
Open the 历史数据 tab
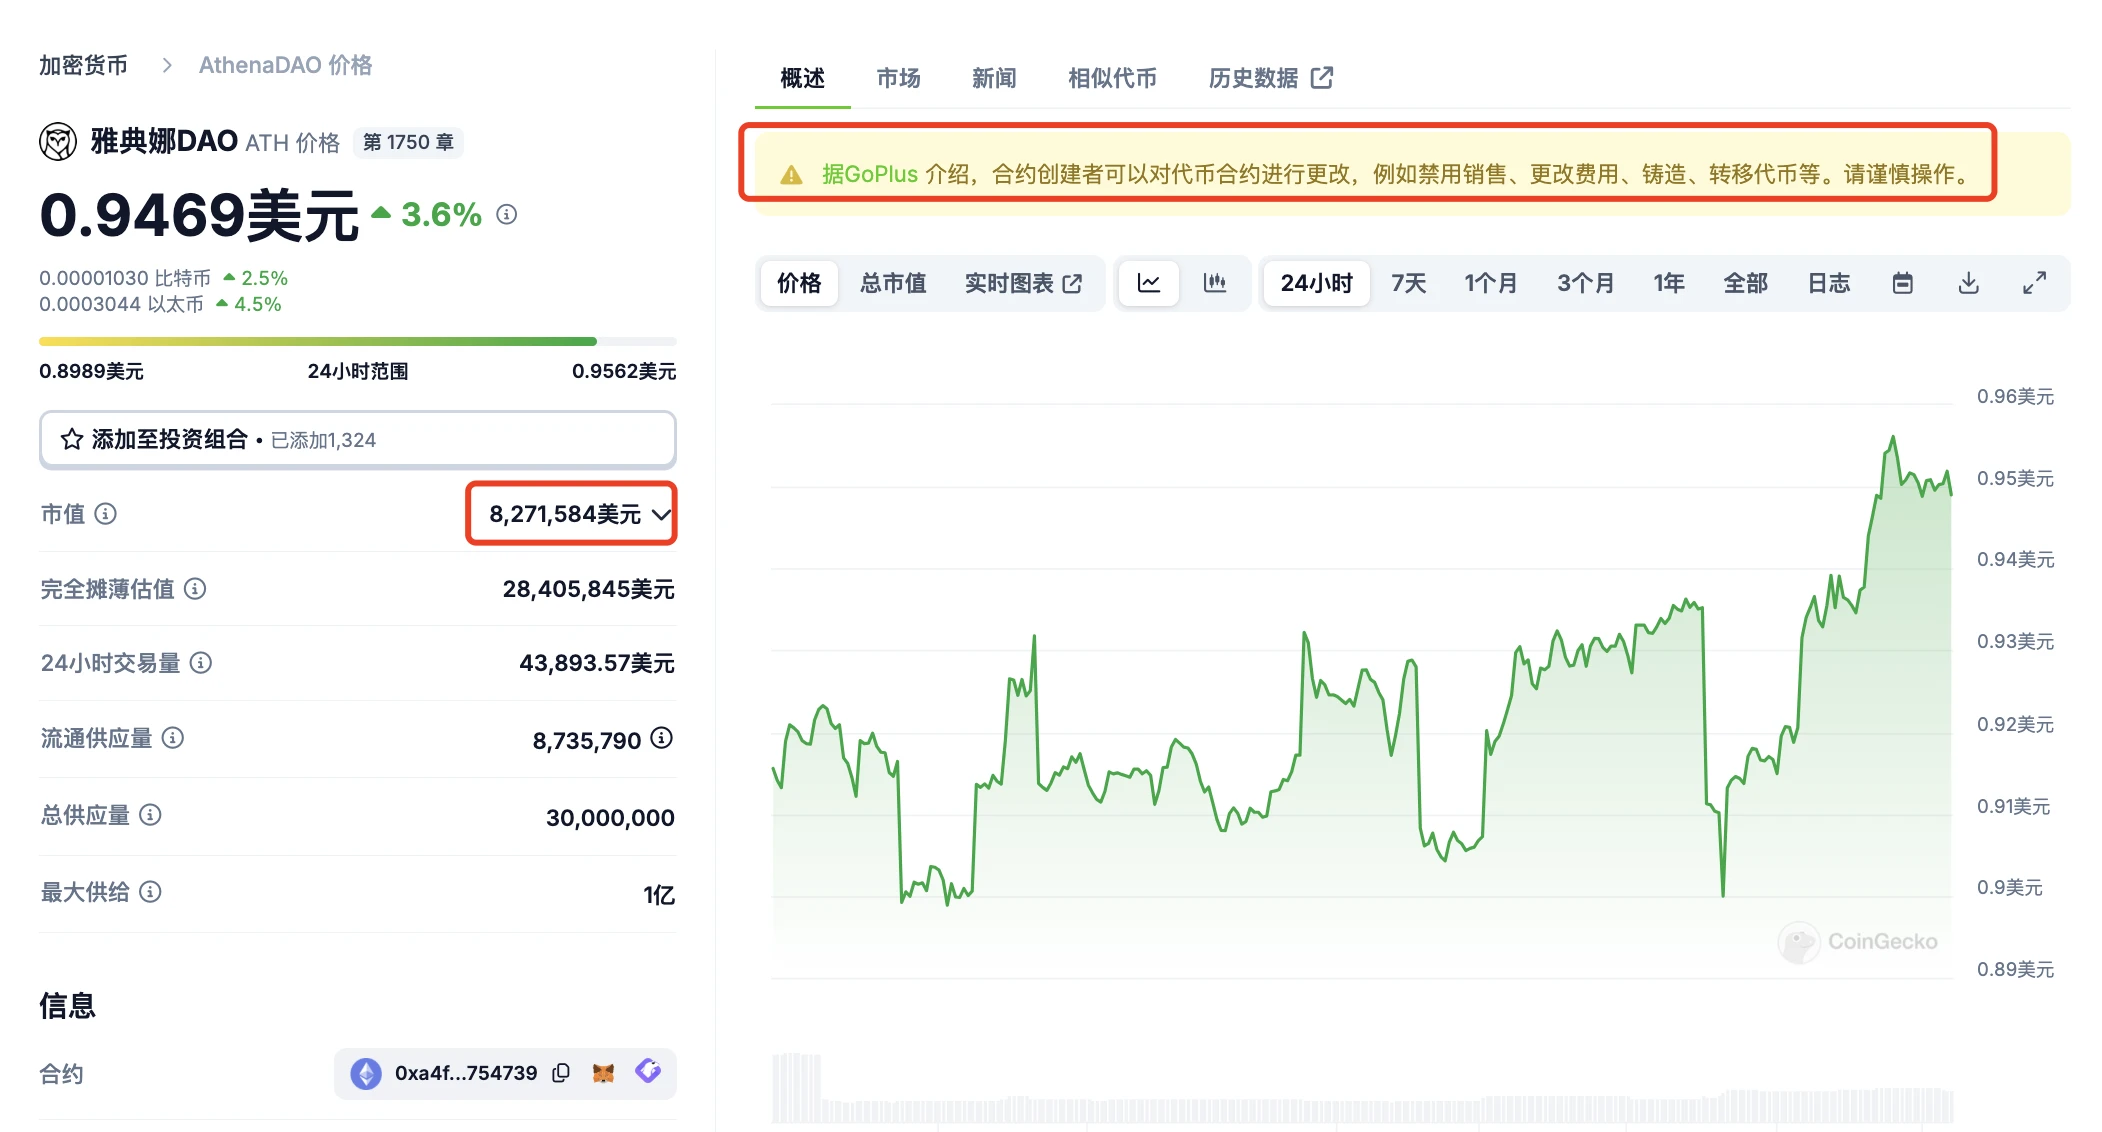pos(1253,78)
